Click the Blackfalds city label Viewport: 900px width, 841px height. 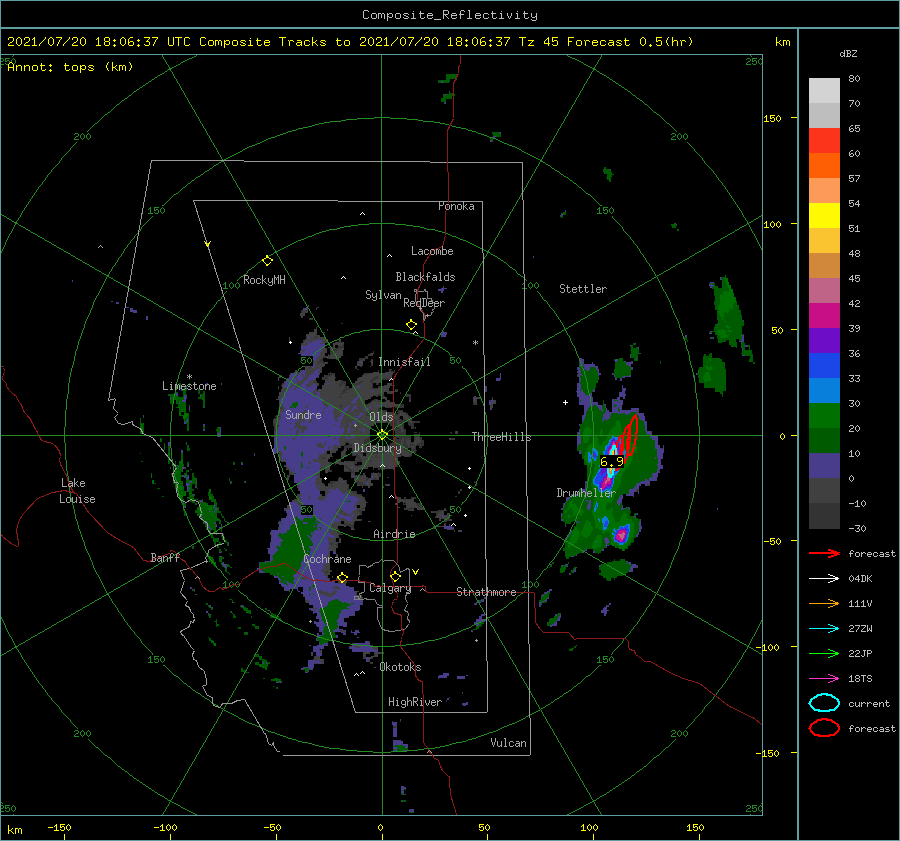coord(425,277)
